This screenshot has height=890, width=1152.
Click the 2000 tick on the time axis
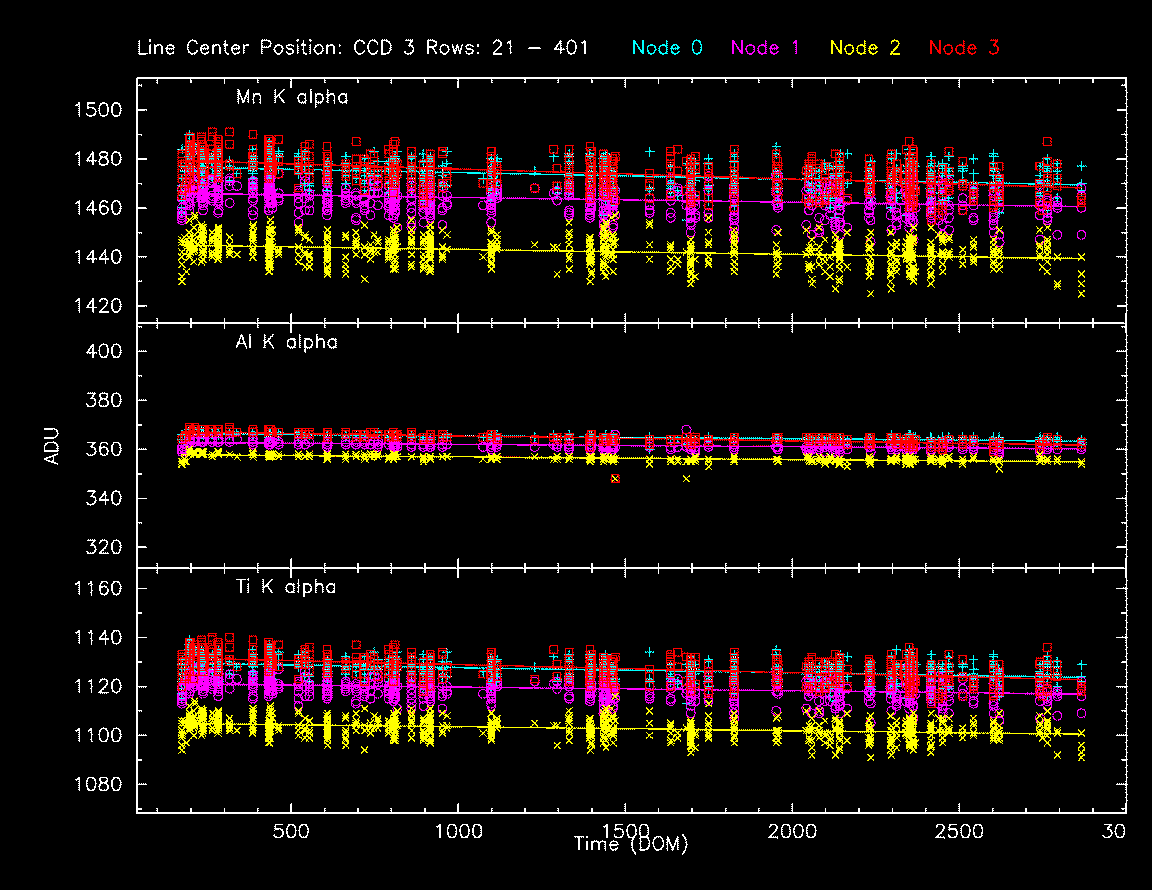792,832
